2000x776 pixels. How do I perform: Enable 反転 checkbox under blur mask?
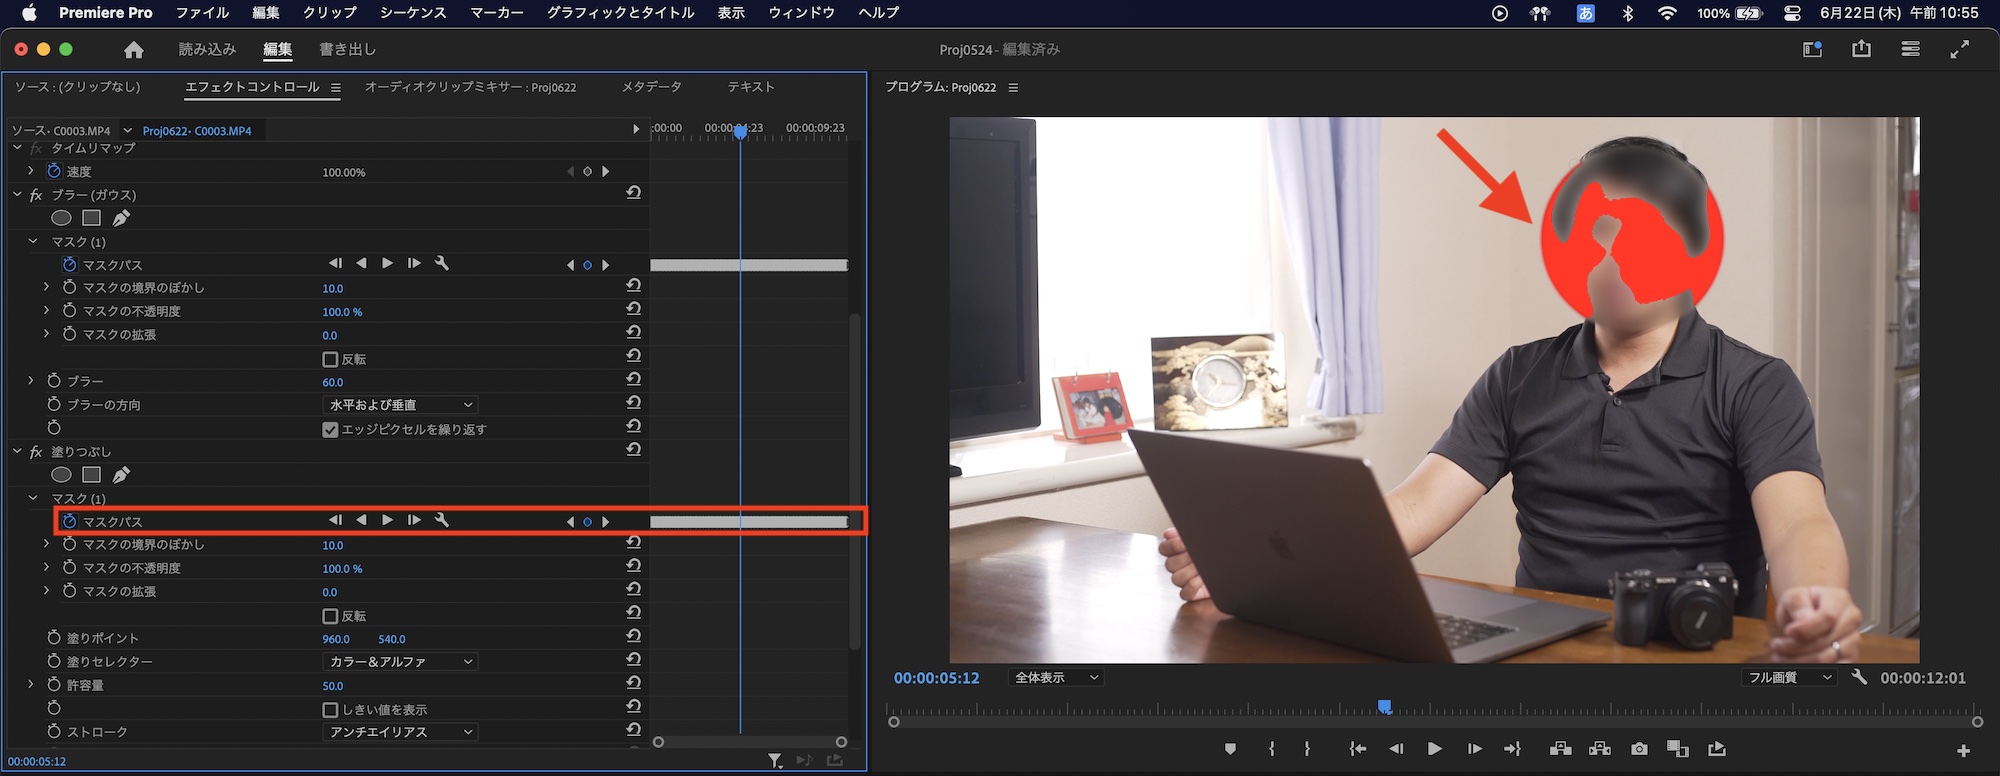(x=330, y=359)
